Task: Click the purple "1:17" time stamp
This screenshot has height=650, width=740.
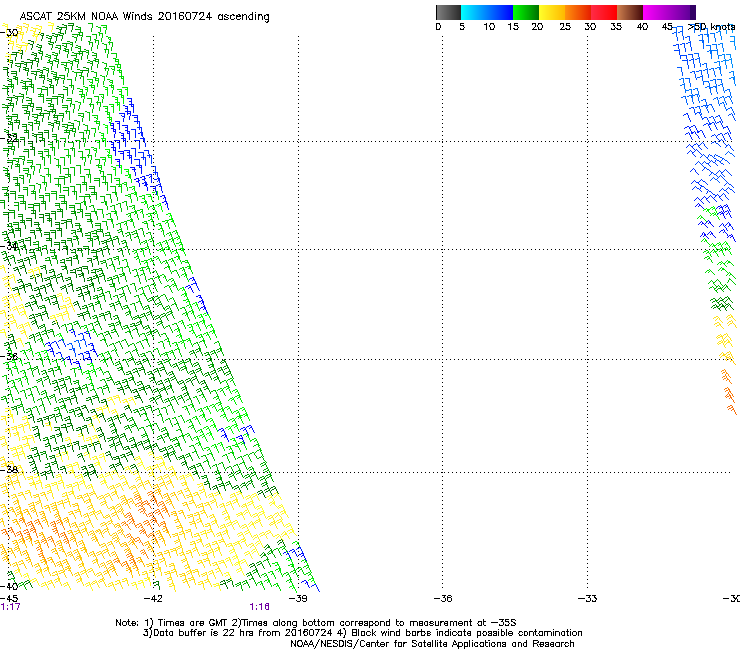Action: point(10,607)
